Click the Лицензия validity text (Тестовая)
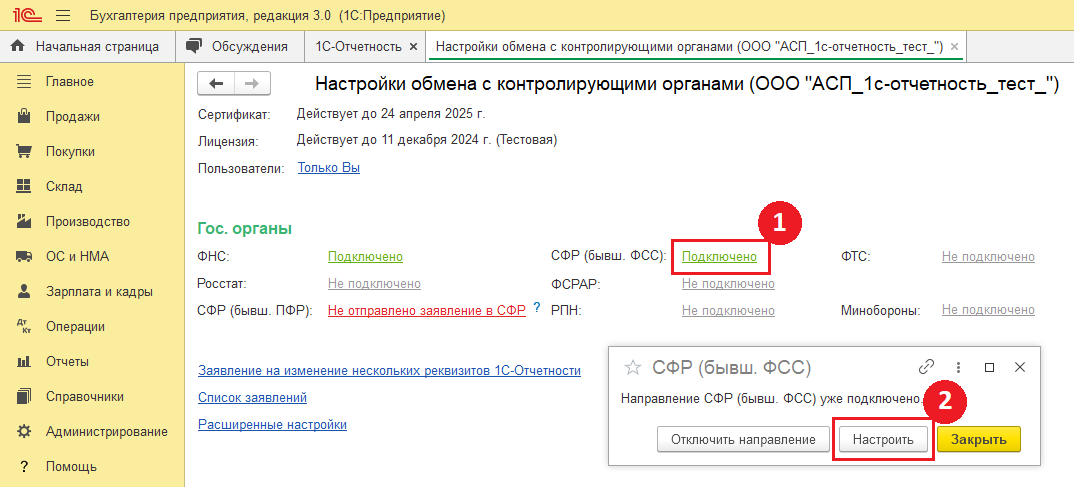This screenshot has width=1074, height=487. tap(427, 140)
